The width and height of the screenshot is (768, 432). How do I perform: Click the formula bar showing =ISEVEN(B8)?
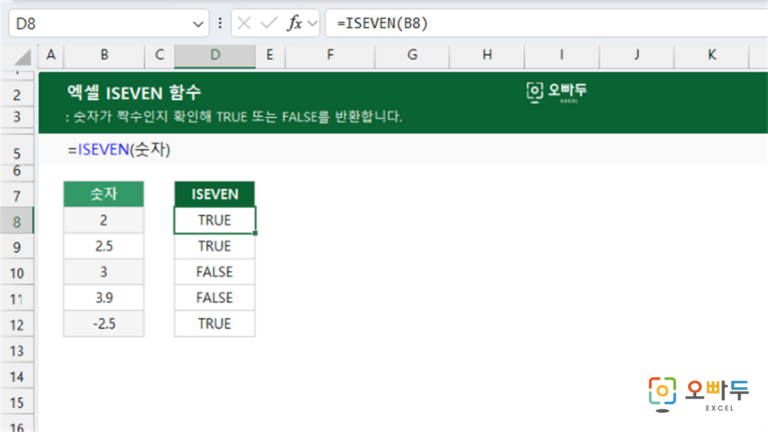point(546,23)
